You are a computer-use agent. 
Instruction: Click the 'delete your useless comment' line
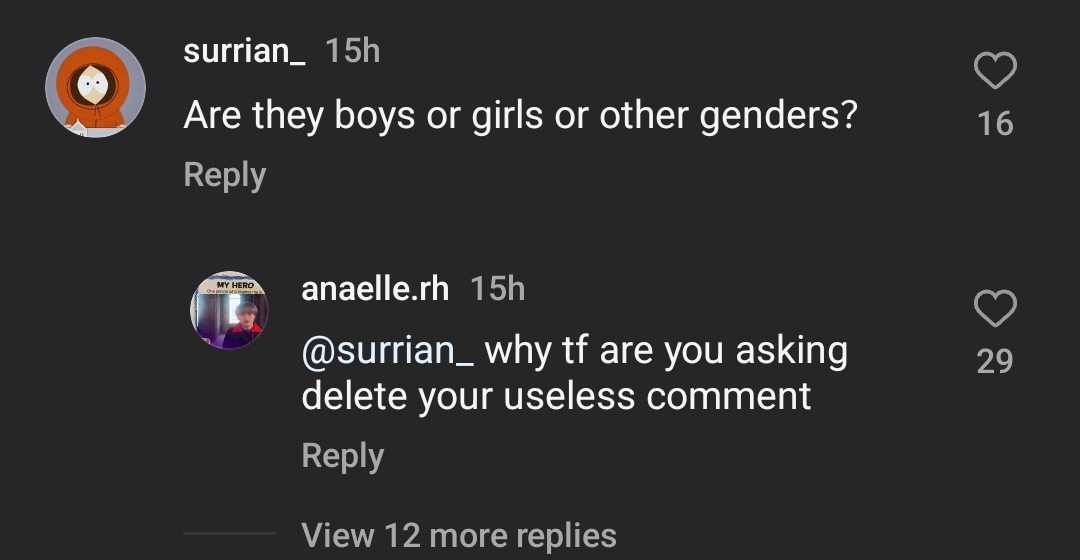(x=556, y=397)
